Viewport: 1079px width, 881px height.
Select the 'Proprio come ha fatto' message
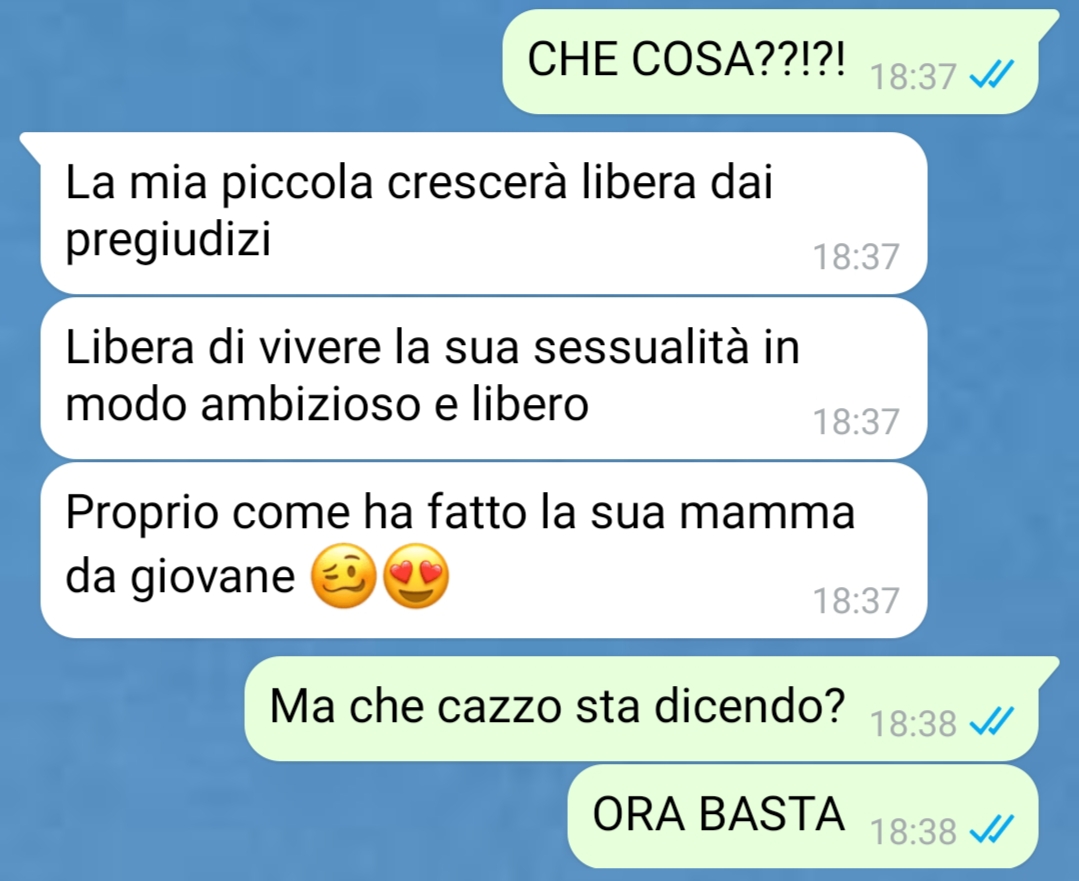click(x=484, y=550)
